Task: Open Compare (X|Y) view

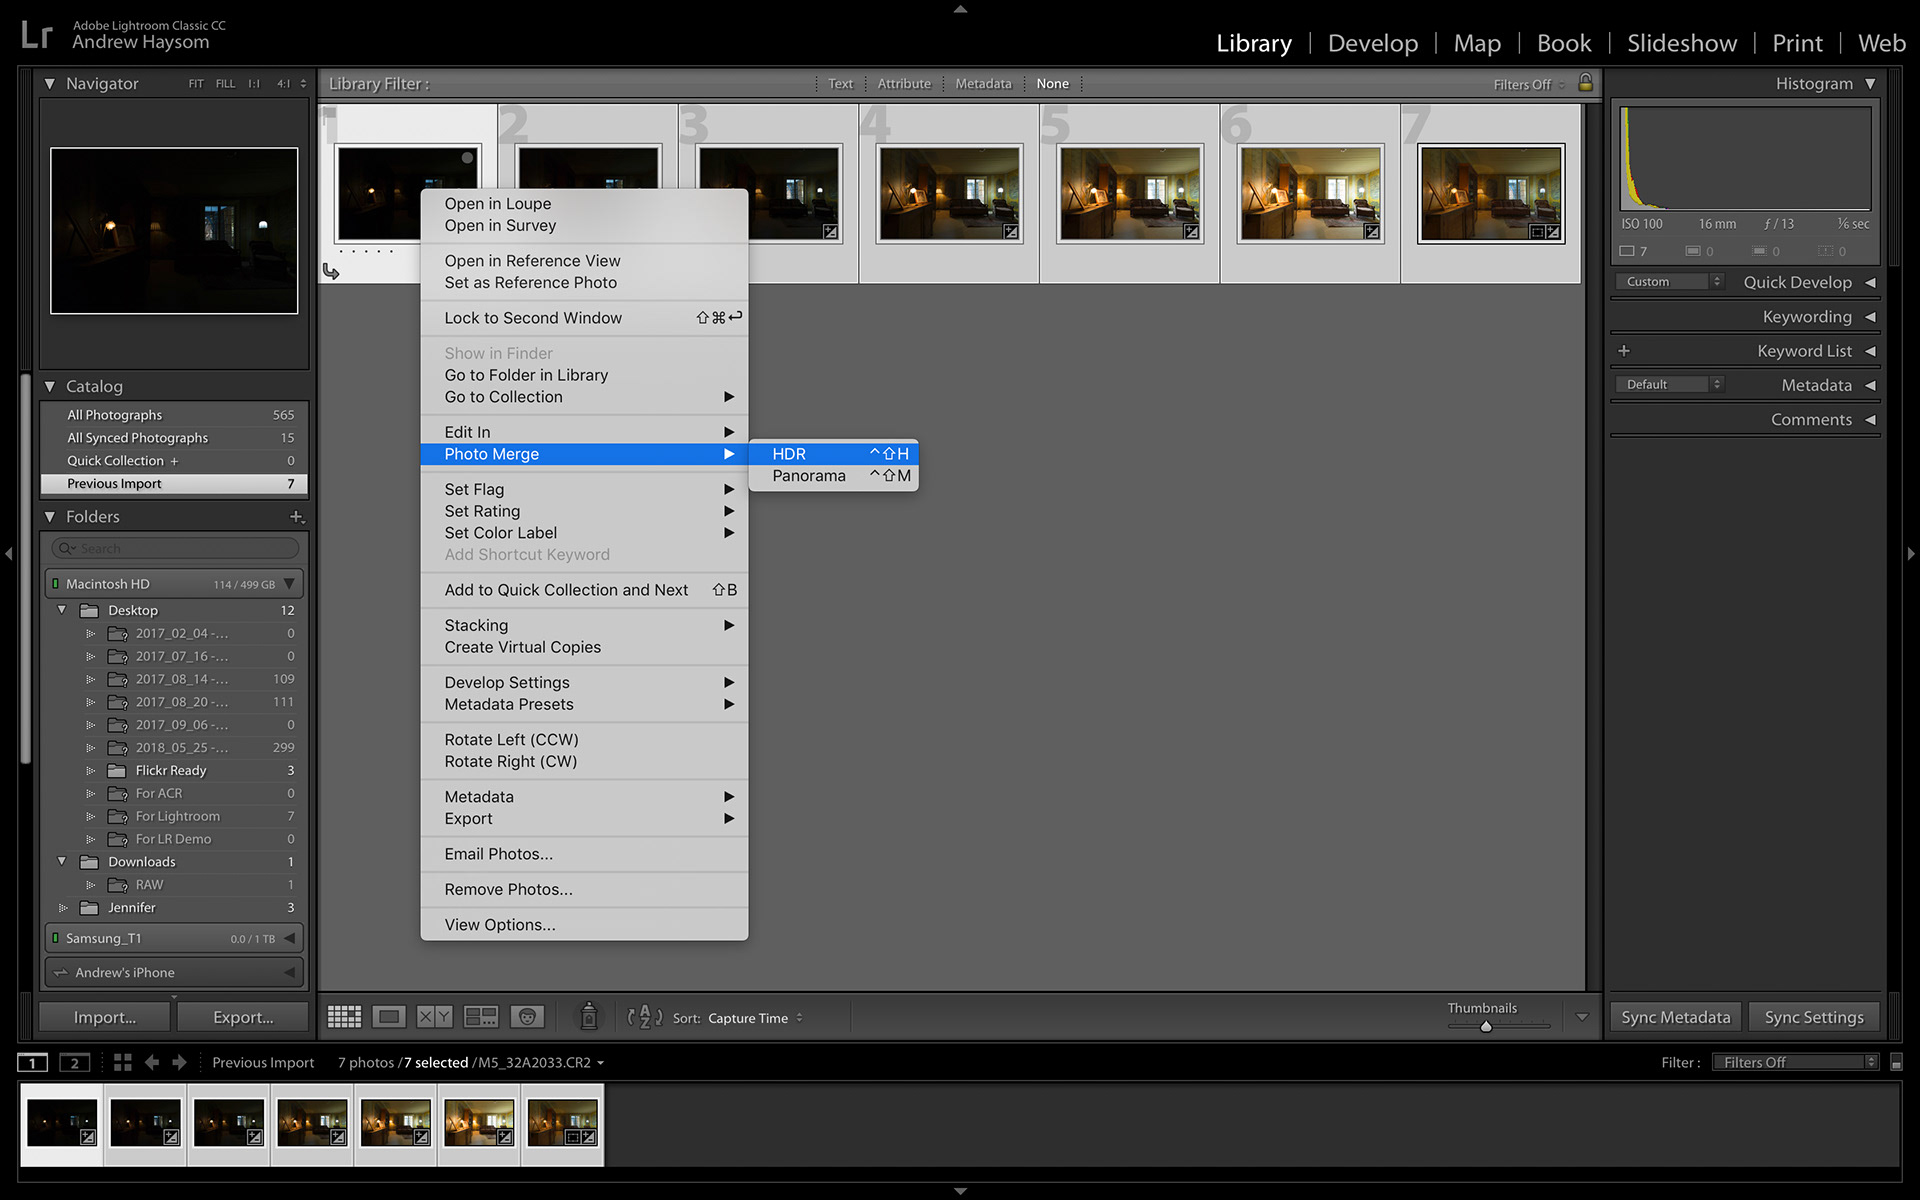Action: (x=434, y=1017)
